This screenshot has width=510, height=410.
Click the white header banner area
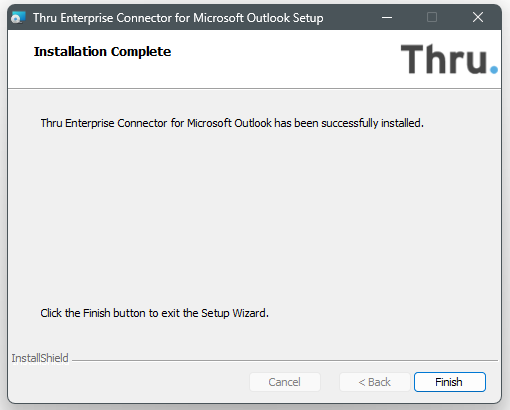coord(255,59)
